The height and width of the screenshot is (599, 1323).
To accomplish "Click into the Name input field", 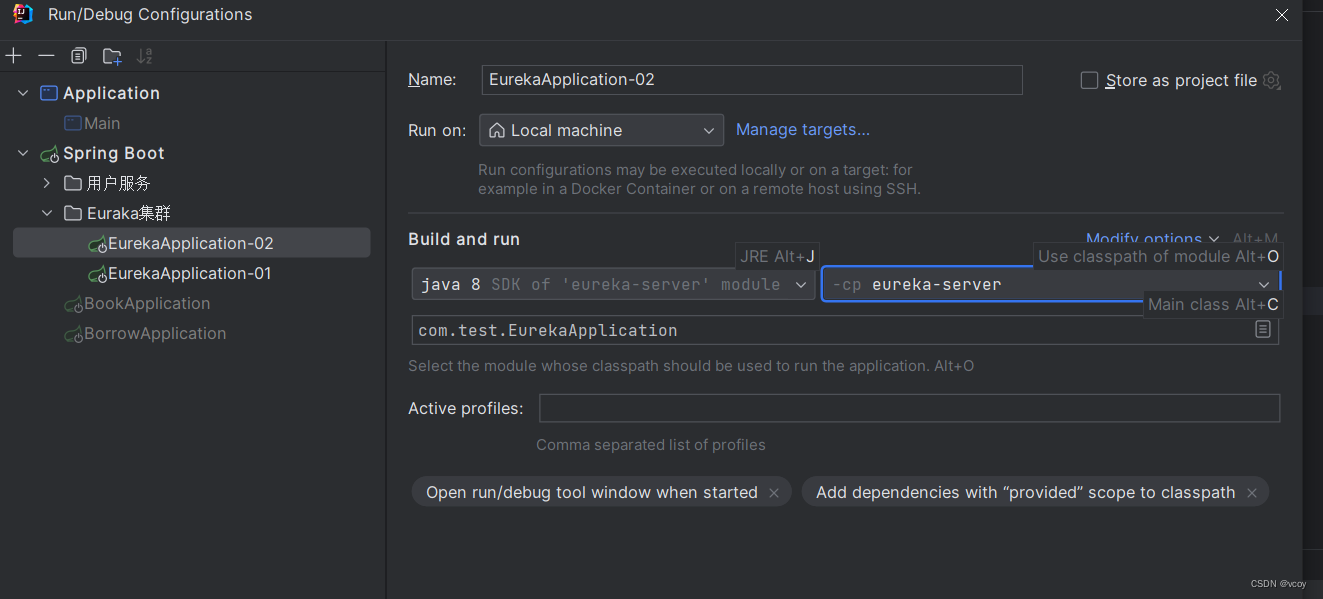I will (752, 80).
